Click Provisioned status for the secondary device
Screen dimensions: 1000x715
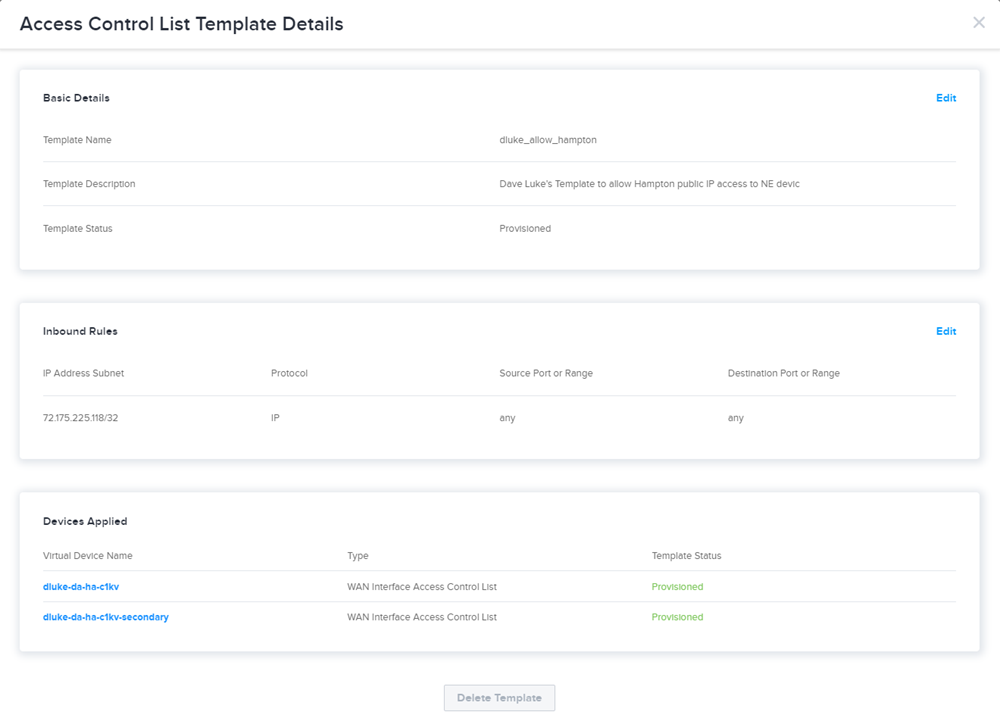point(677,617)
